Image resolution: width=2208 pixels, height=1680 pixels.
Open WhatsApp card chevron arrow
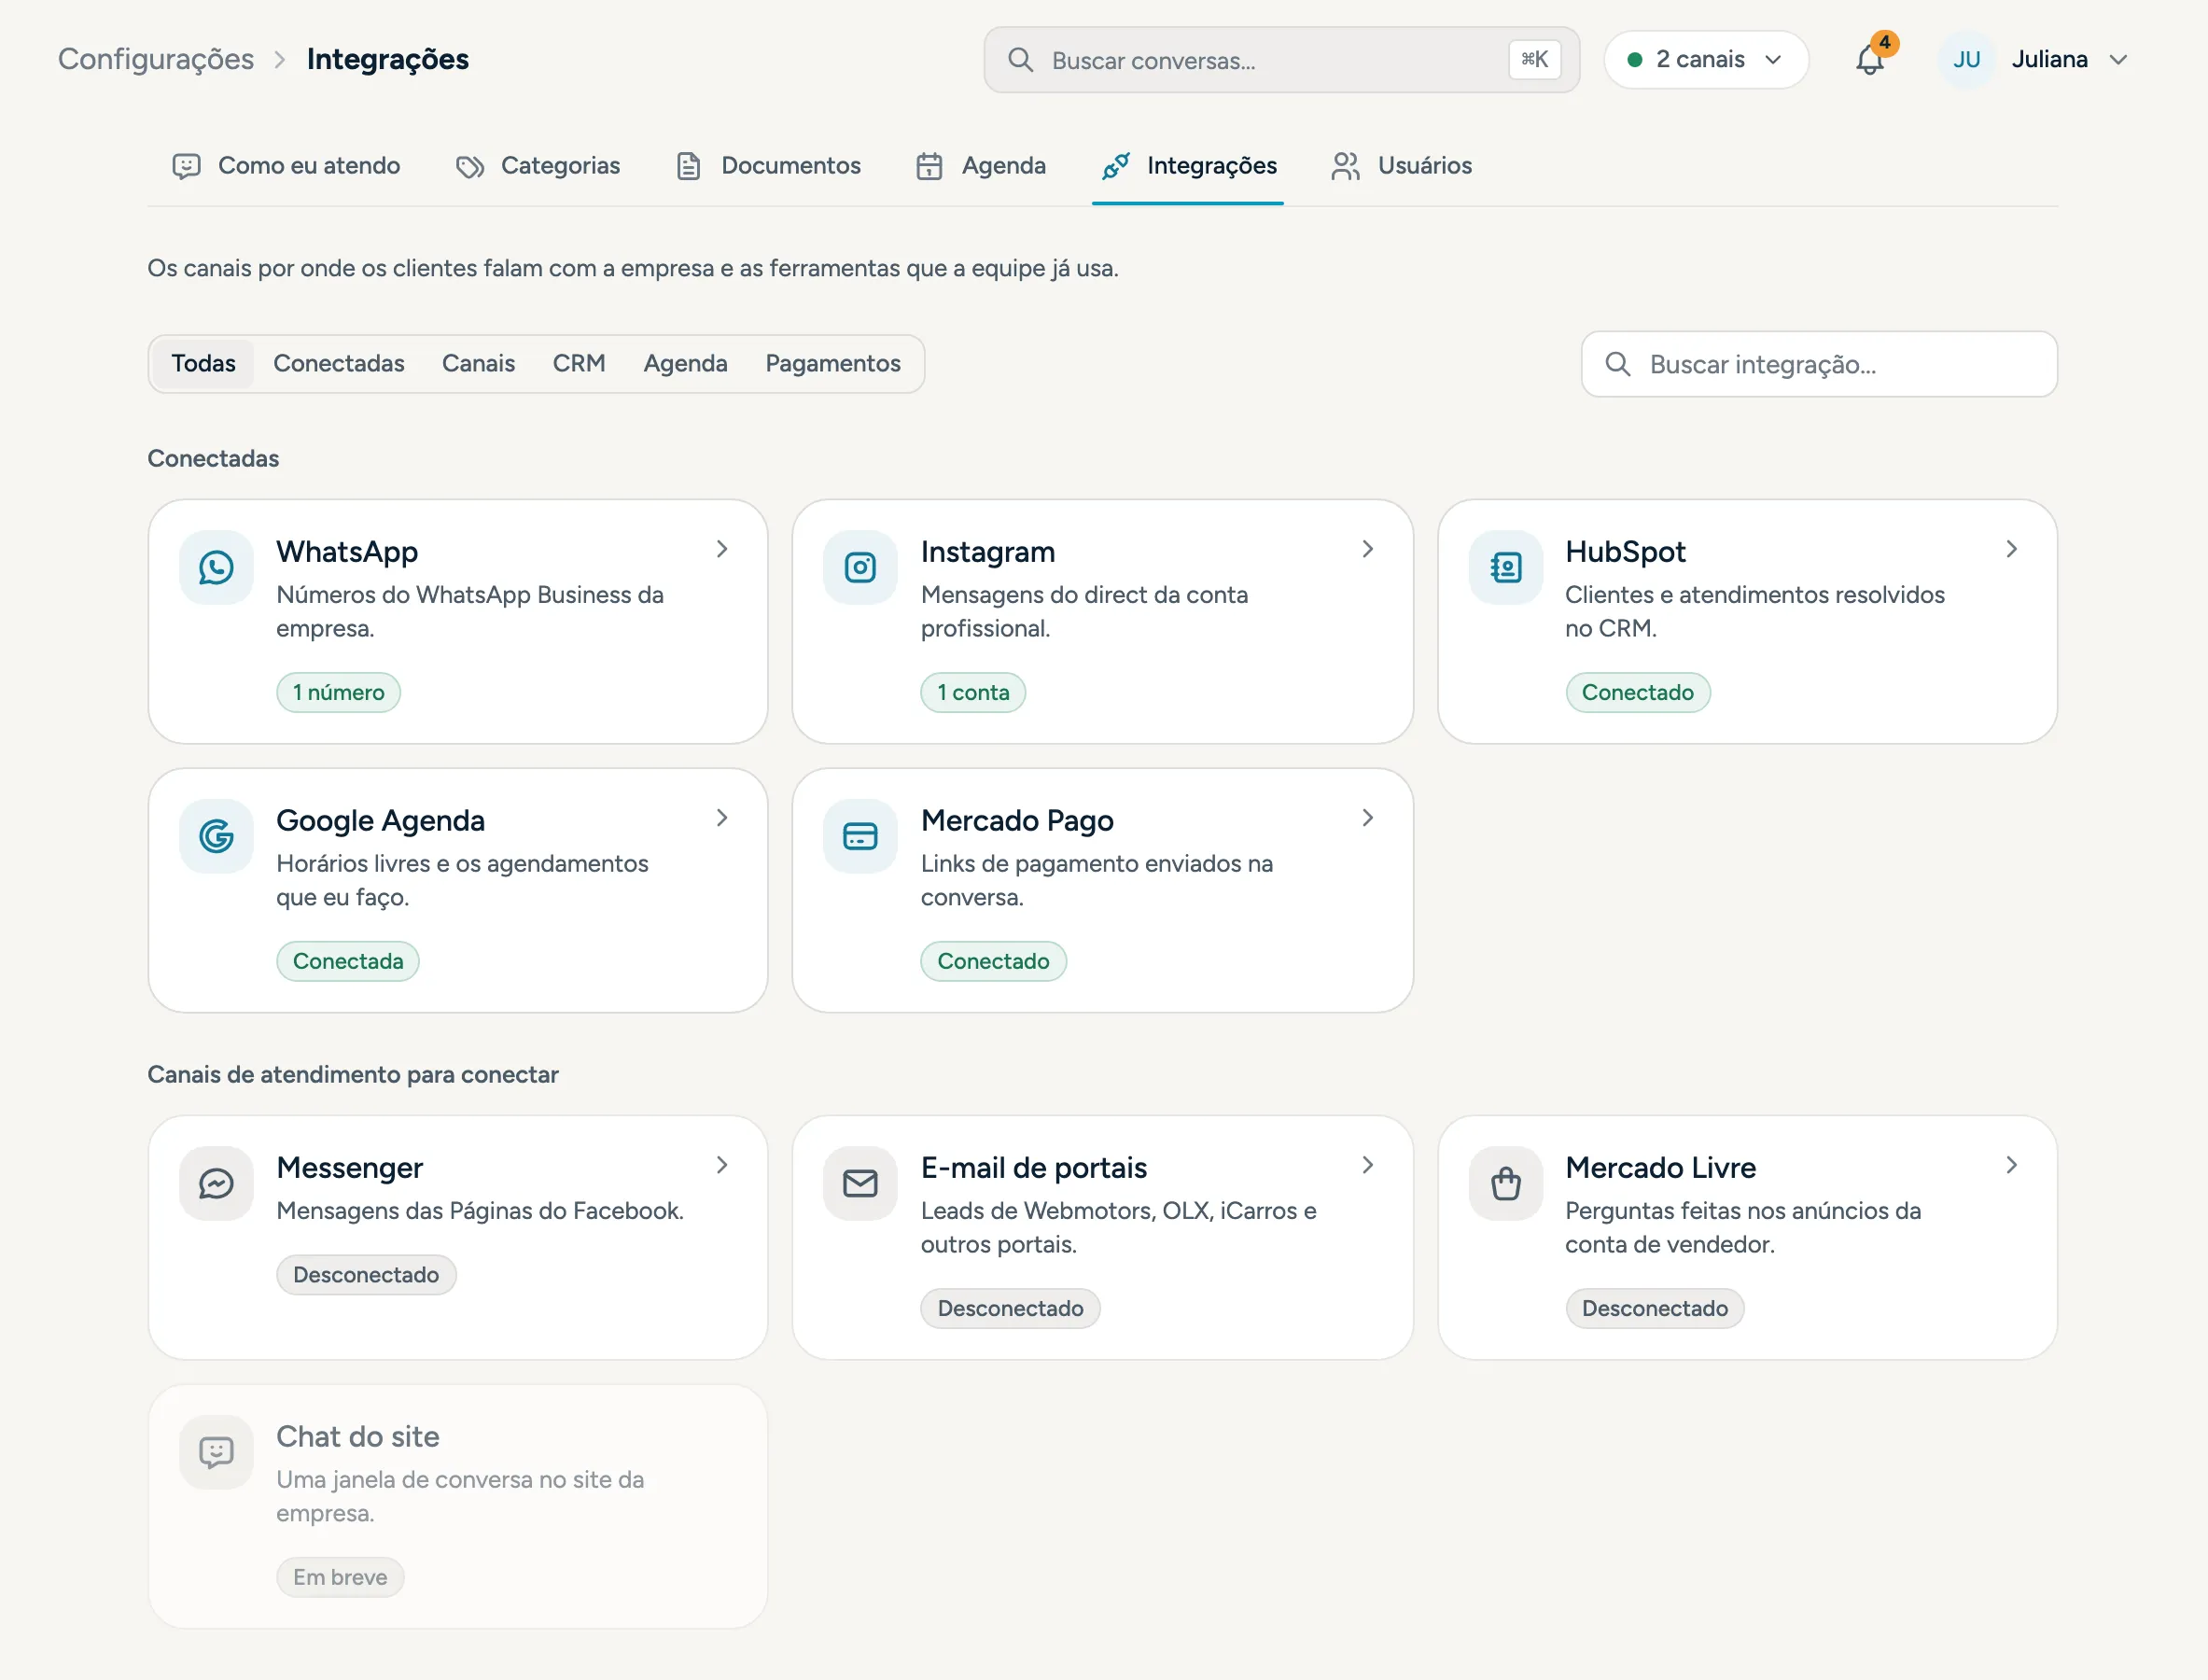tap(722, 549)
